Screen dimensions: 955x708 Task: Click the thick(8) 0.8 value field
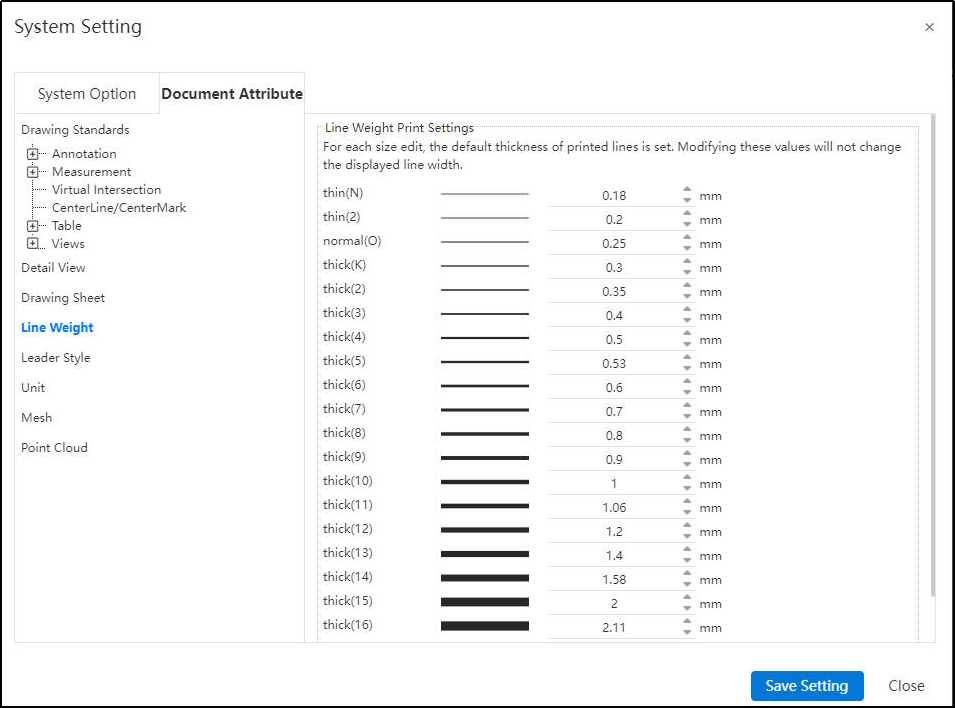(x=614, y=435)
